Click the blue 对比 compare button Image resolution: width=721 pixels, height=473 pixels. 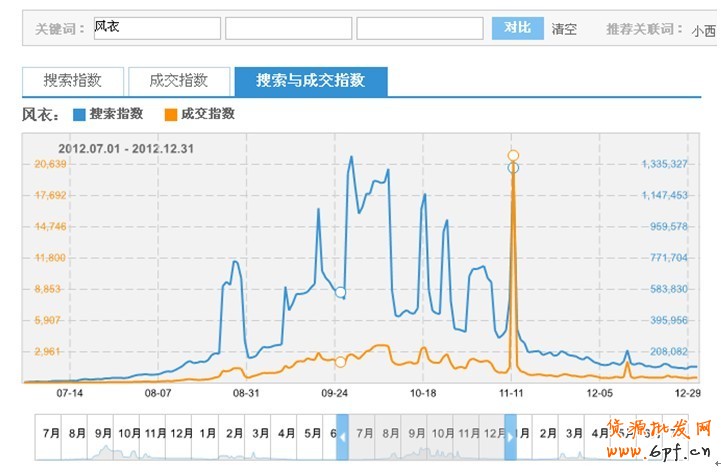tap(518, 28)
